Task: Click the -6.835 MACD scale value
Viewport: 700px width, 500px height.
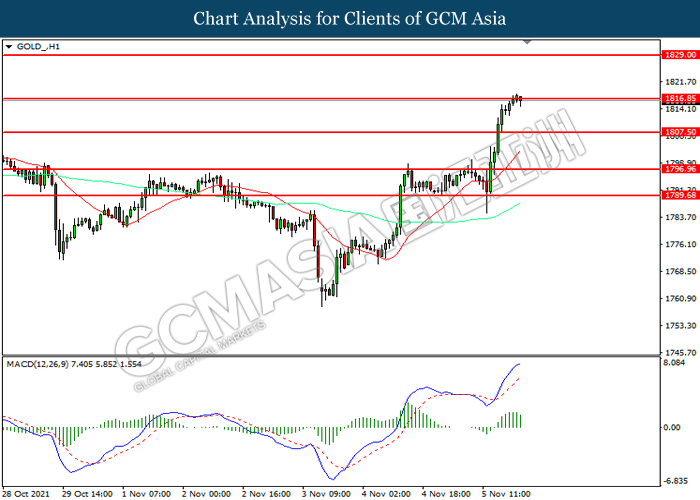Action: point(675,481)
